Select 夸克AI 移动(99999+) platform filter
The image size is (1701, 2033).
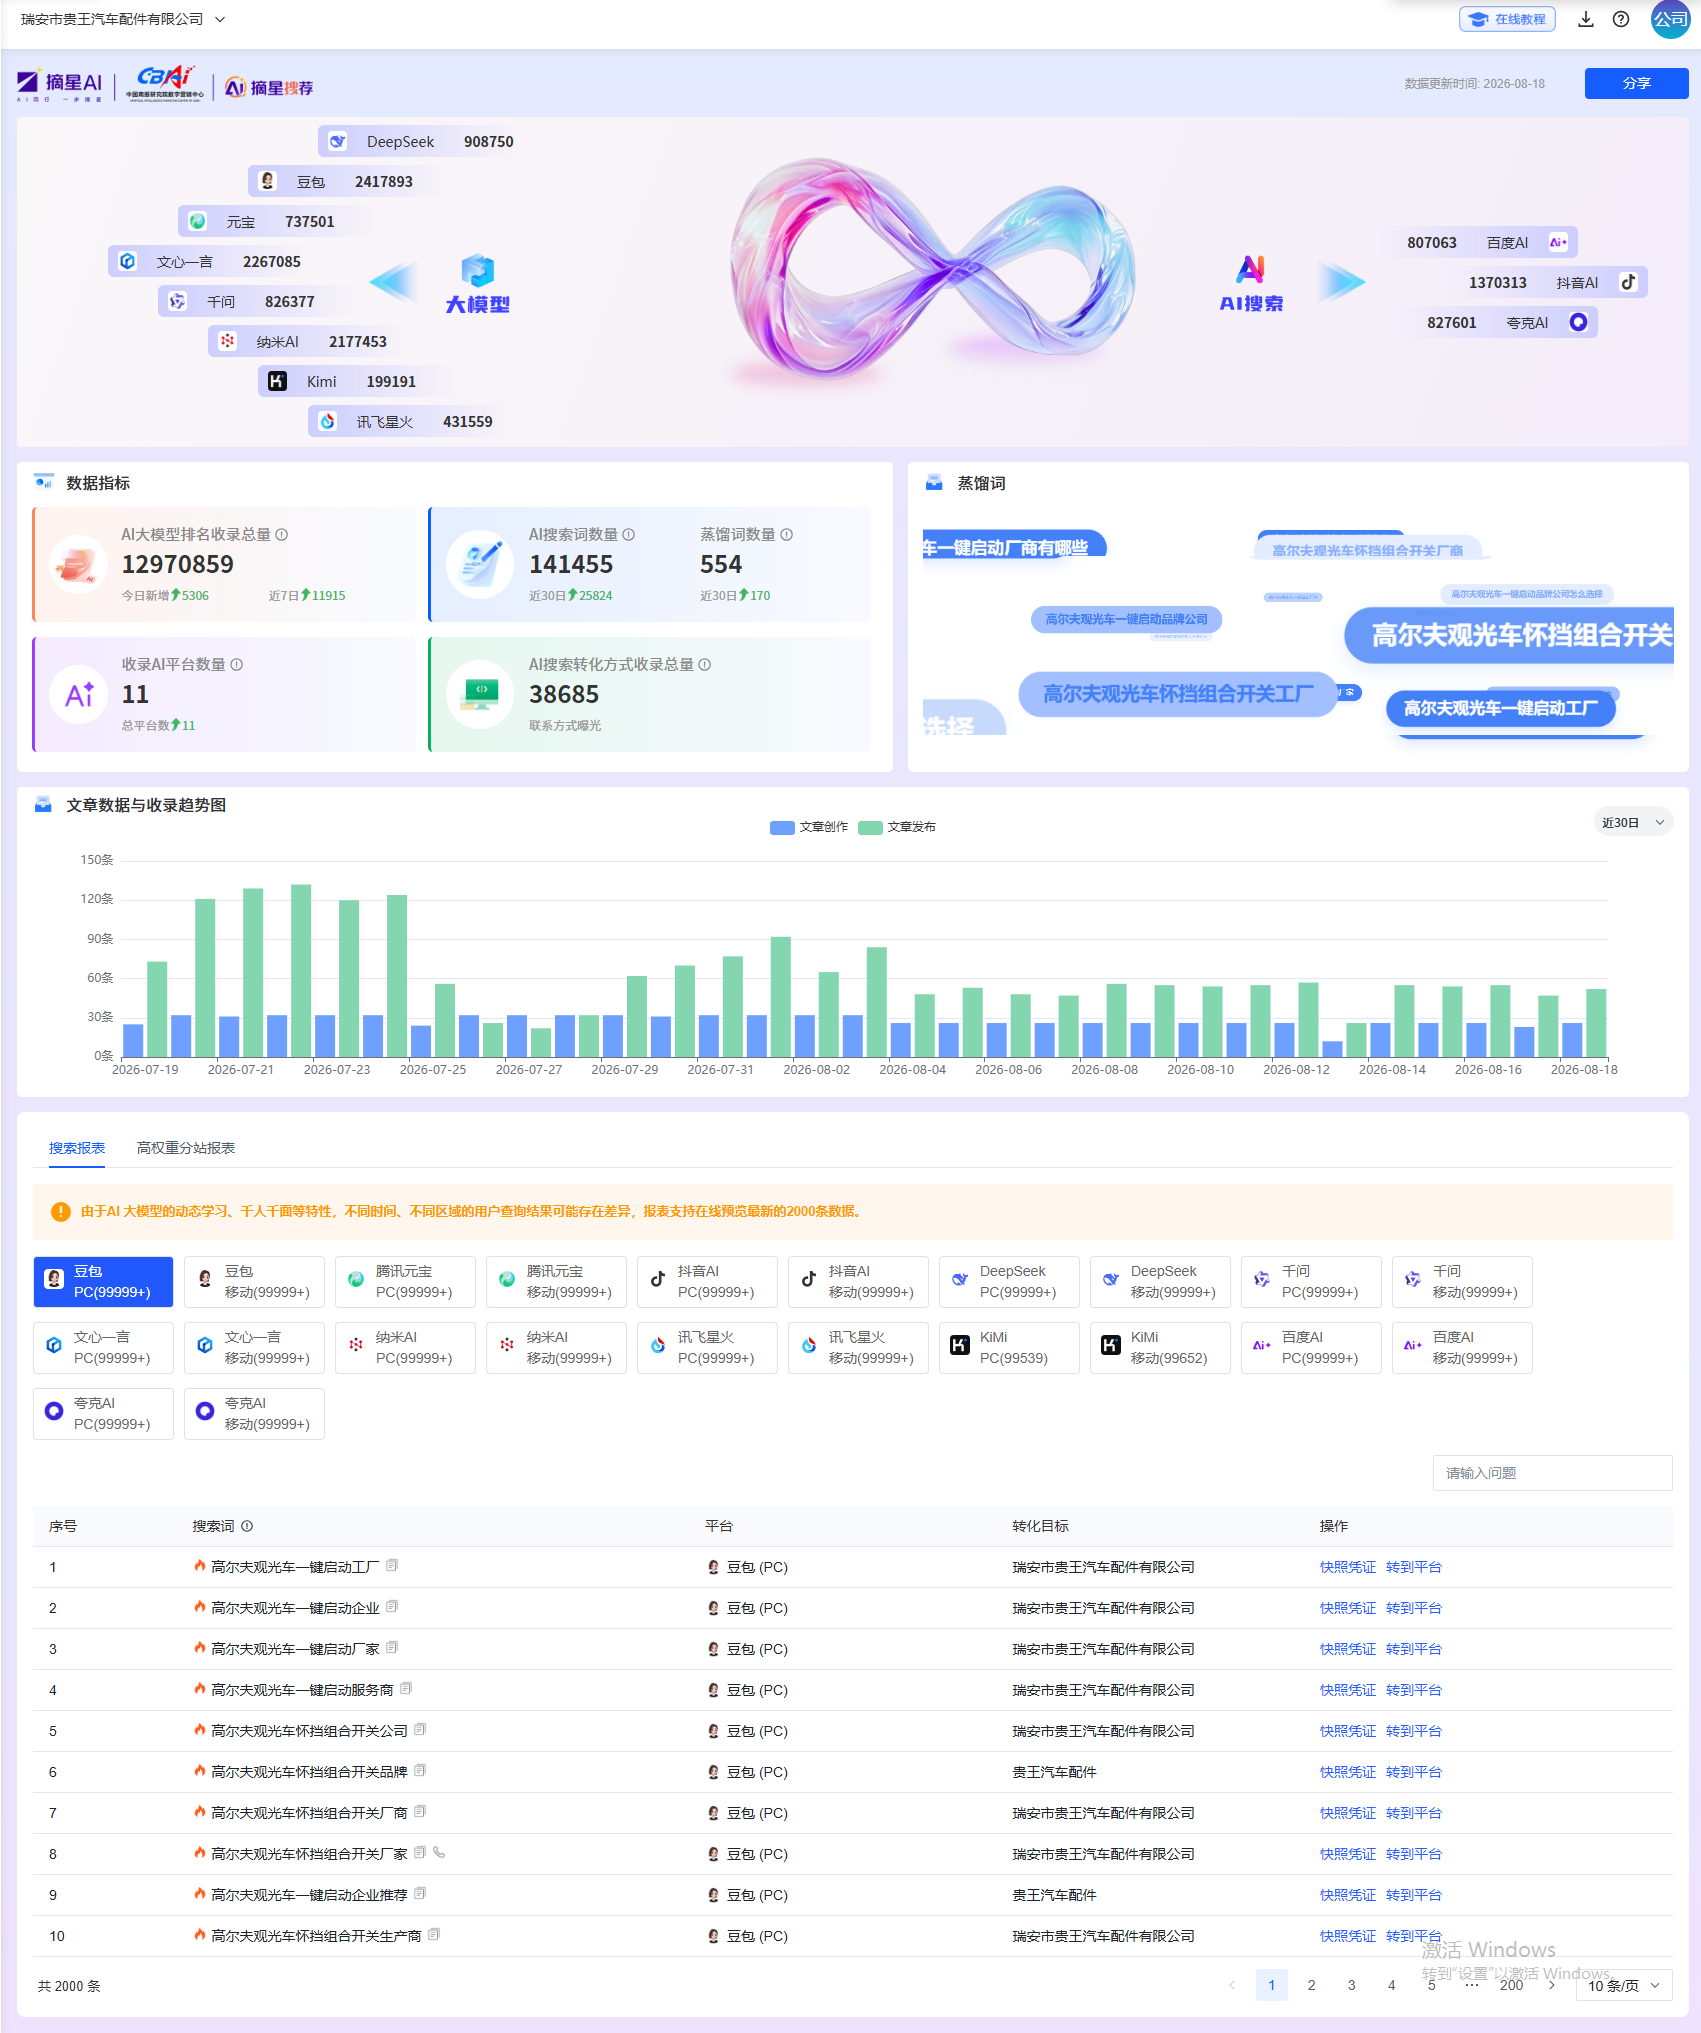pyautogui.click(x=254, y=1414)
